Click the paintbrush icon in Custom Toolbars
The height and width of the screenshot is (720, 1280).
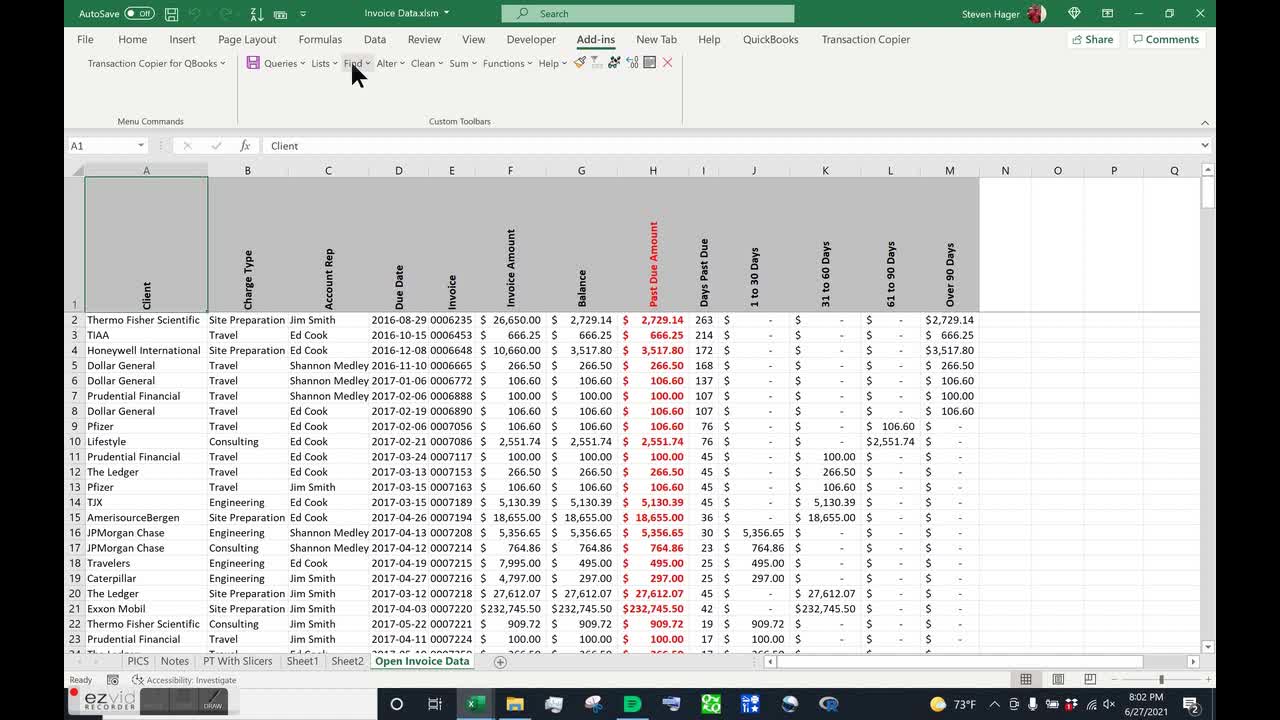(x=580, y=63)
